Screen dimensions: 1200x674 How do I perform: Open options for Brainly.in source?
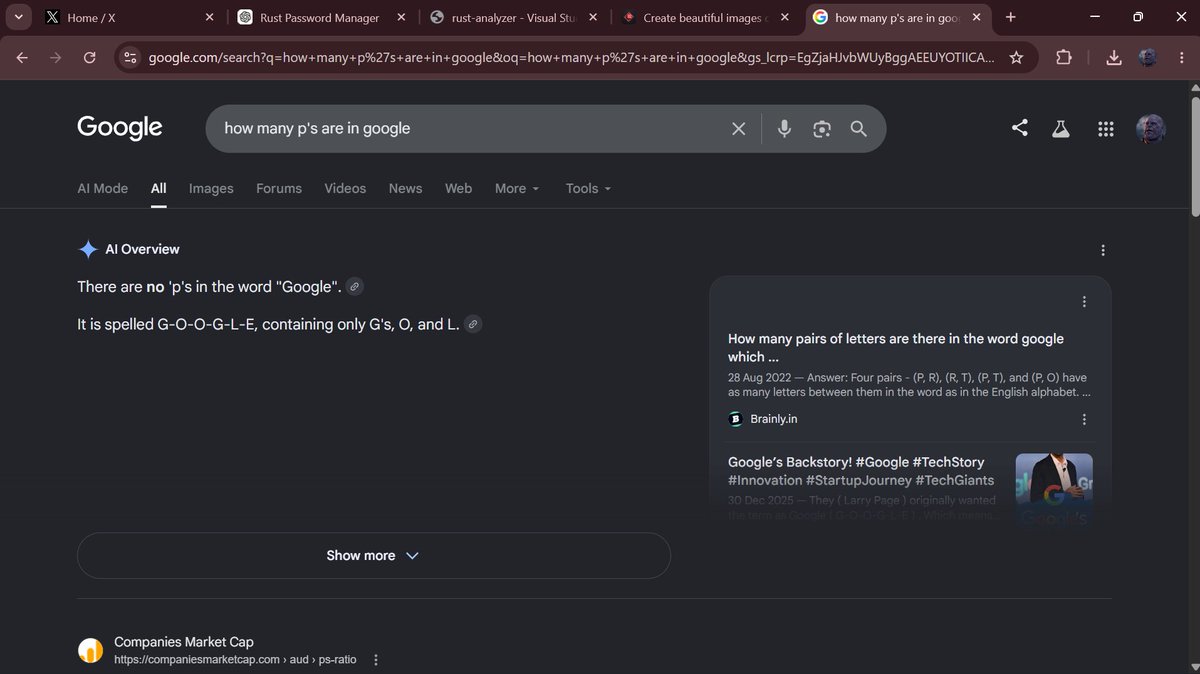(1084, 420)
